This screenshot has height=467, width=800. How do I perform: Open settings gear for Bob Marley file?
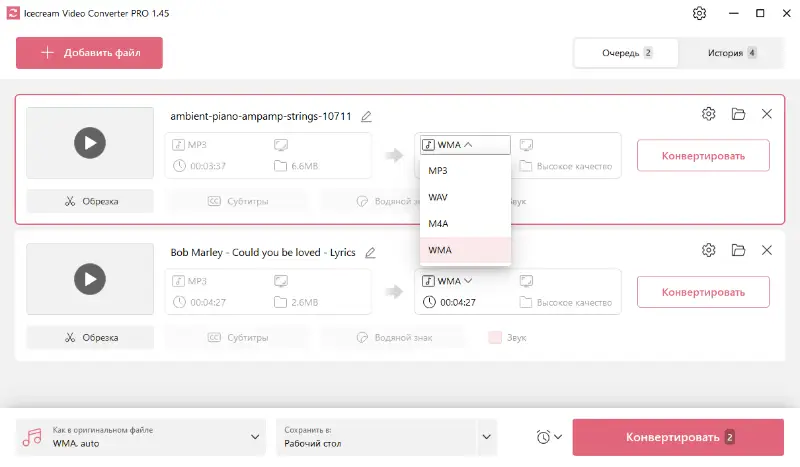tap(708, 250)
